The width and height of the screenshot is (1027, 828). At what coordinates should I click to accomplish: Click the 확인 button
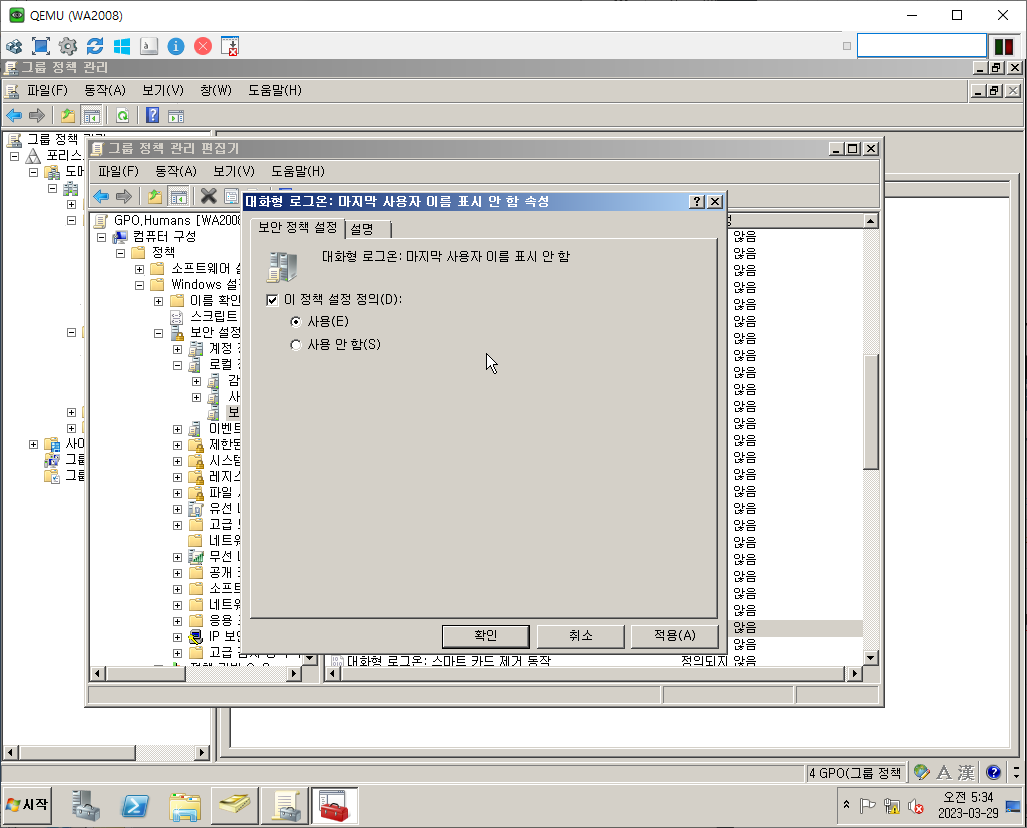point(486,635)
